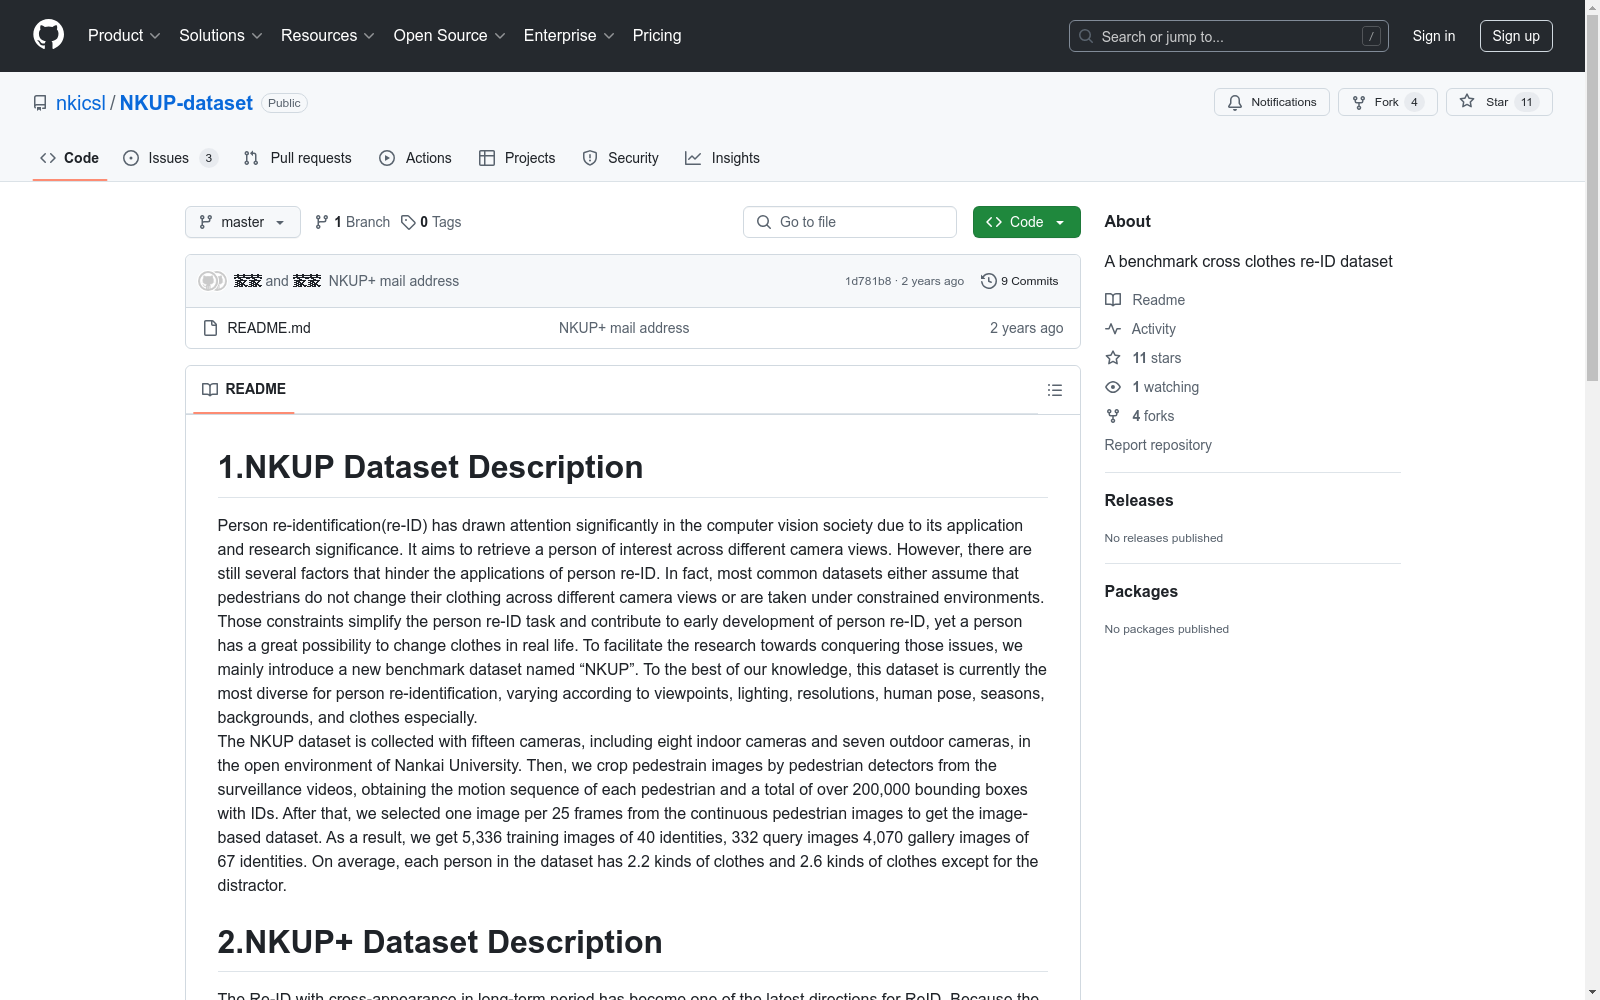Open the Projects tab
Image resolution: width=1600 pixels, height=1000 pixels.
coord(517,158)
